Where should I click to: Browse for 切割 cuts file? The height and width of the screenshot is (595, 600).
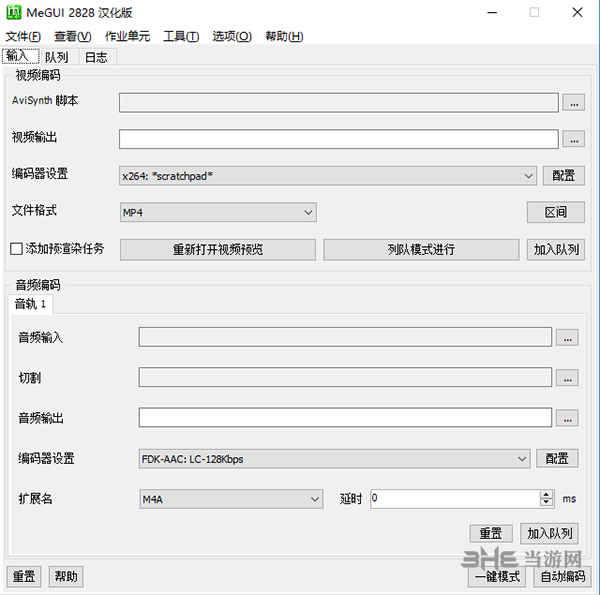click(567, 378)
